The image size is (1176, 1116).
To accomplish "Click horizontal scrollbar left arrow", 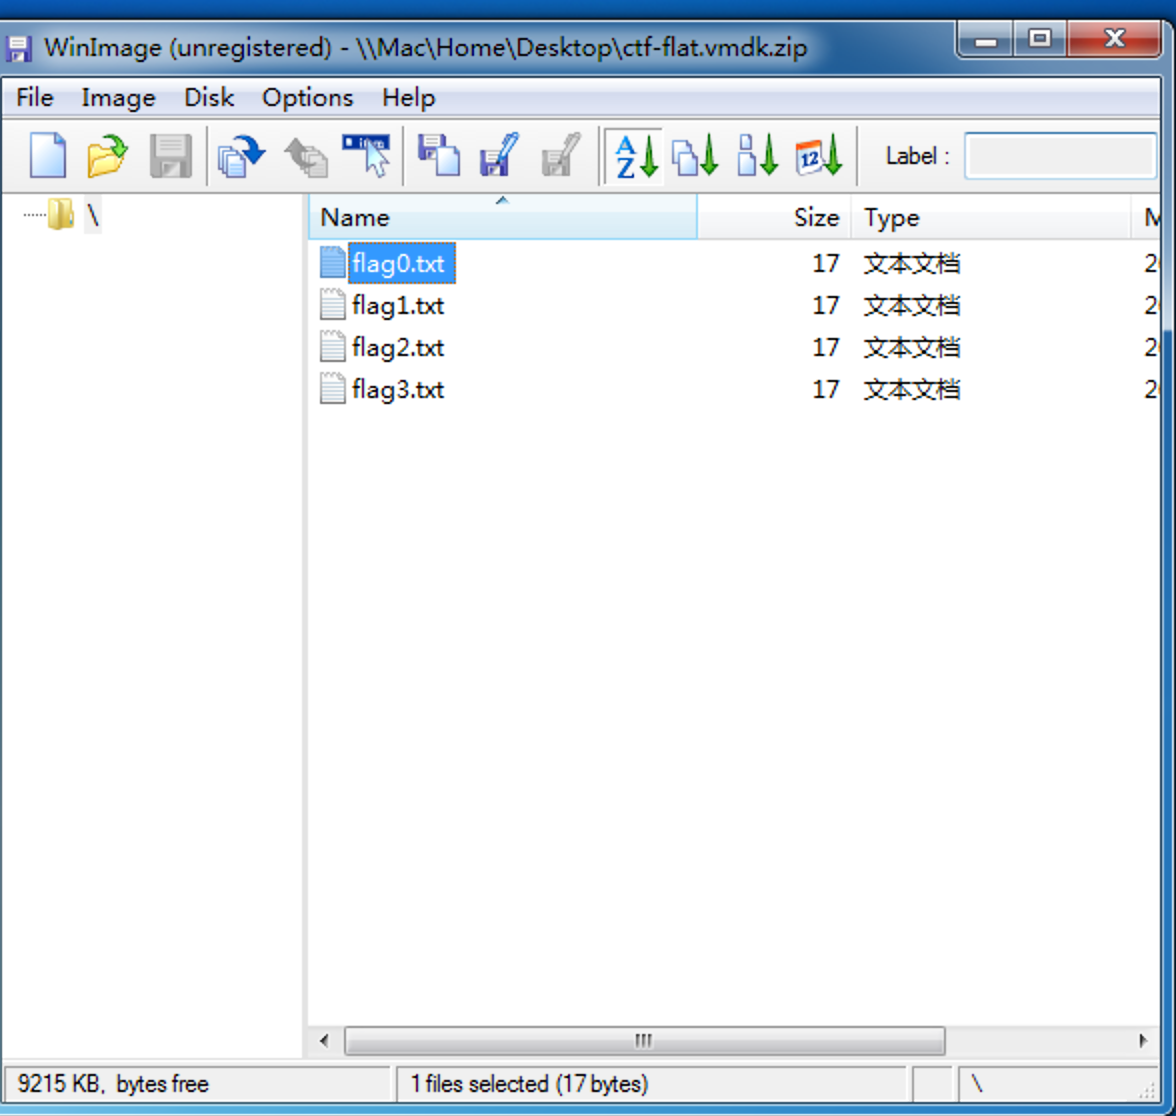I will point(324,1040).
